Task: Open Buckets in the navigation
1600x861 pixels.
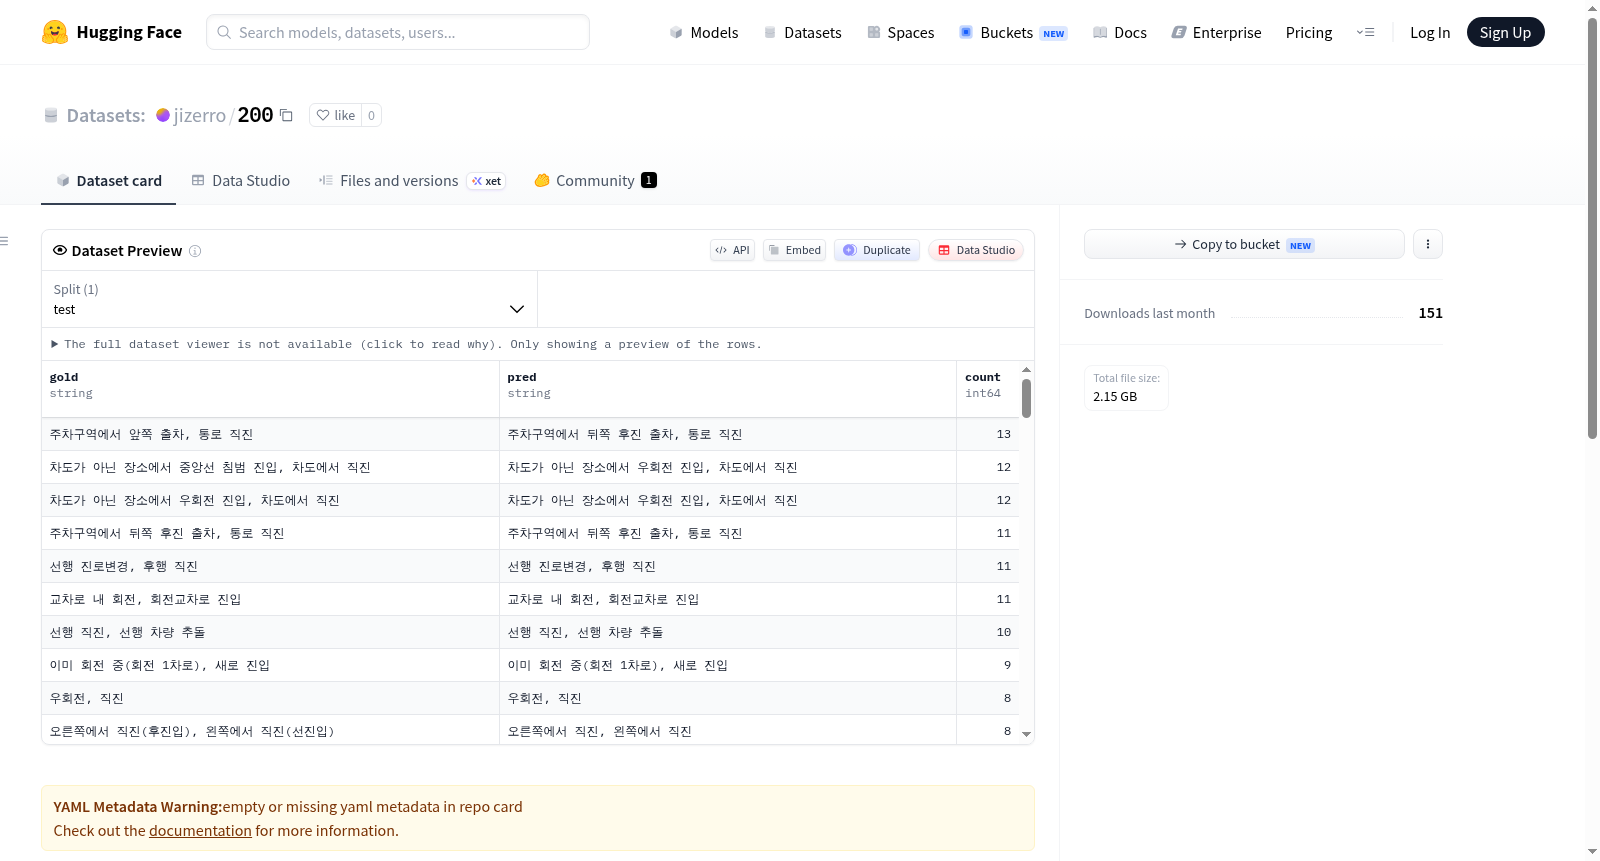Action: point(1013,32)
